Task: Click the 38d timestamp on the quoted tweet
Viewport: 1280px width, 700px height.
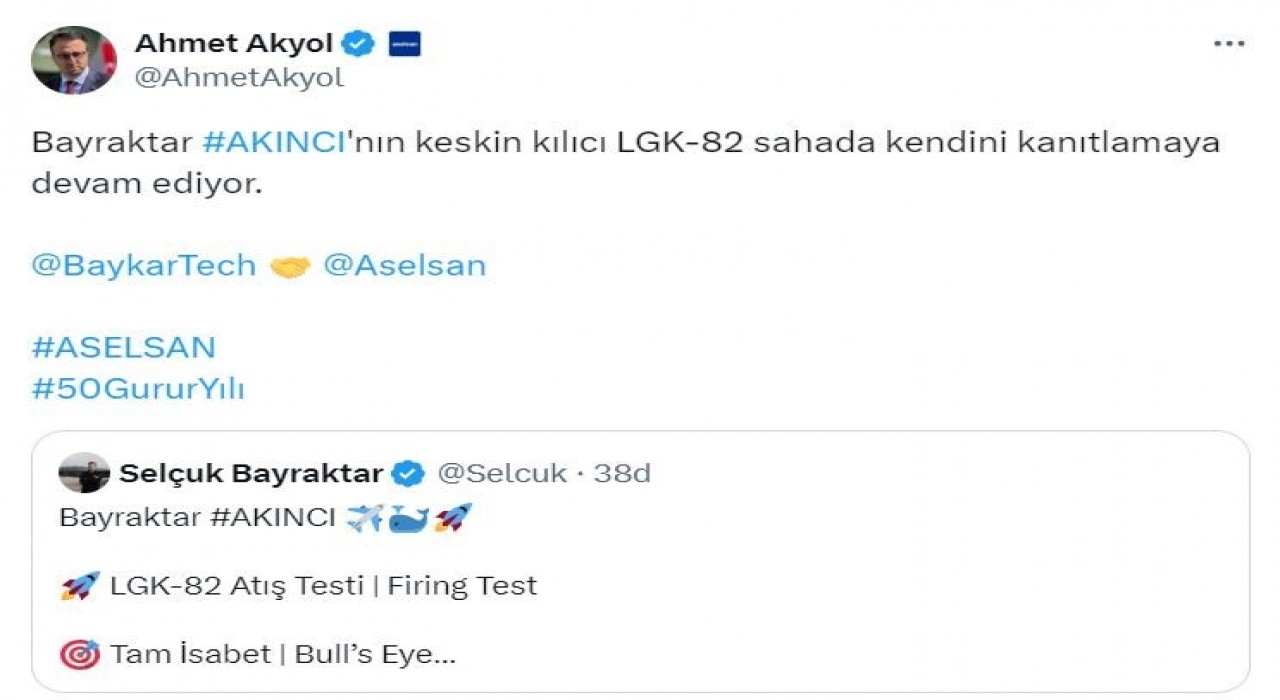Action: coord(623,472)
